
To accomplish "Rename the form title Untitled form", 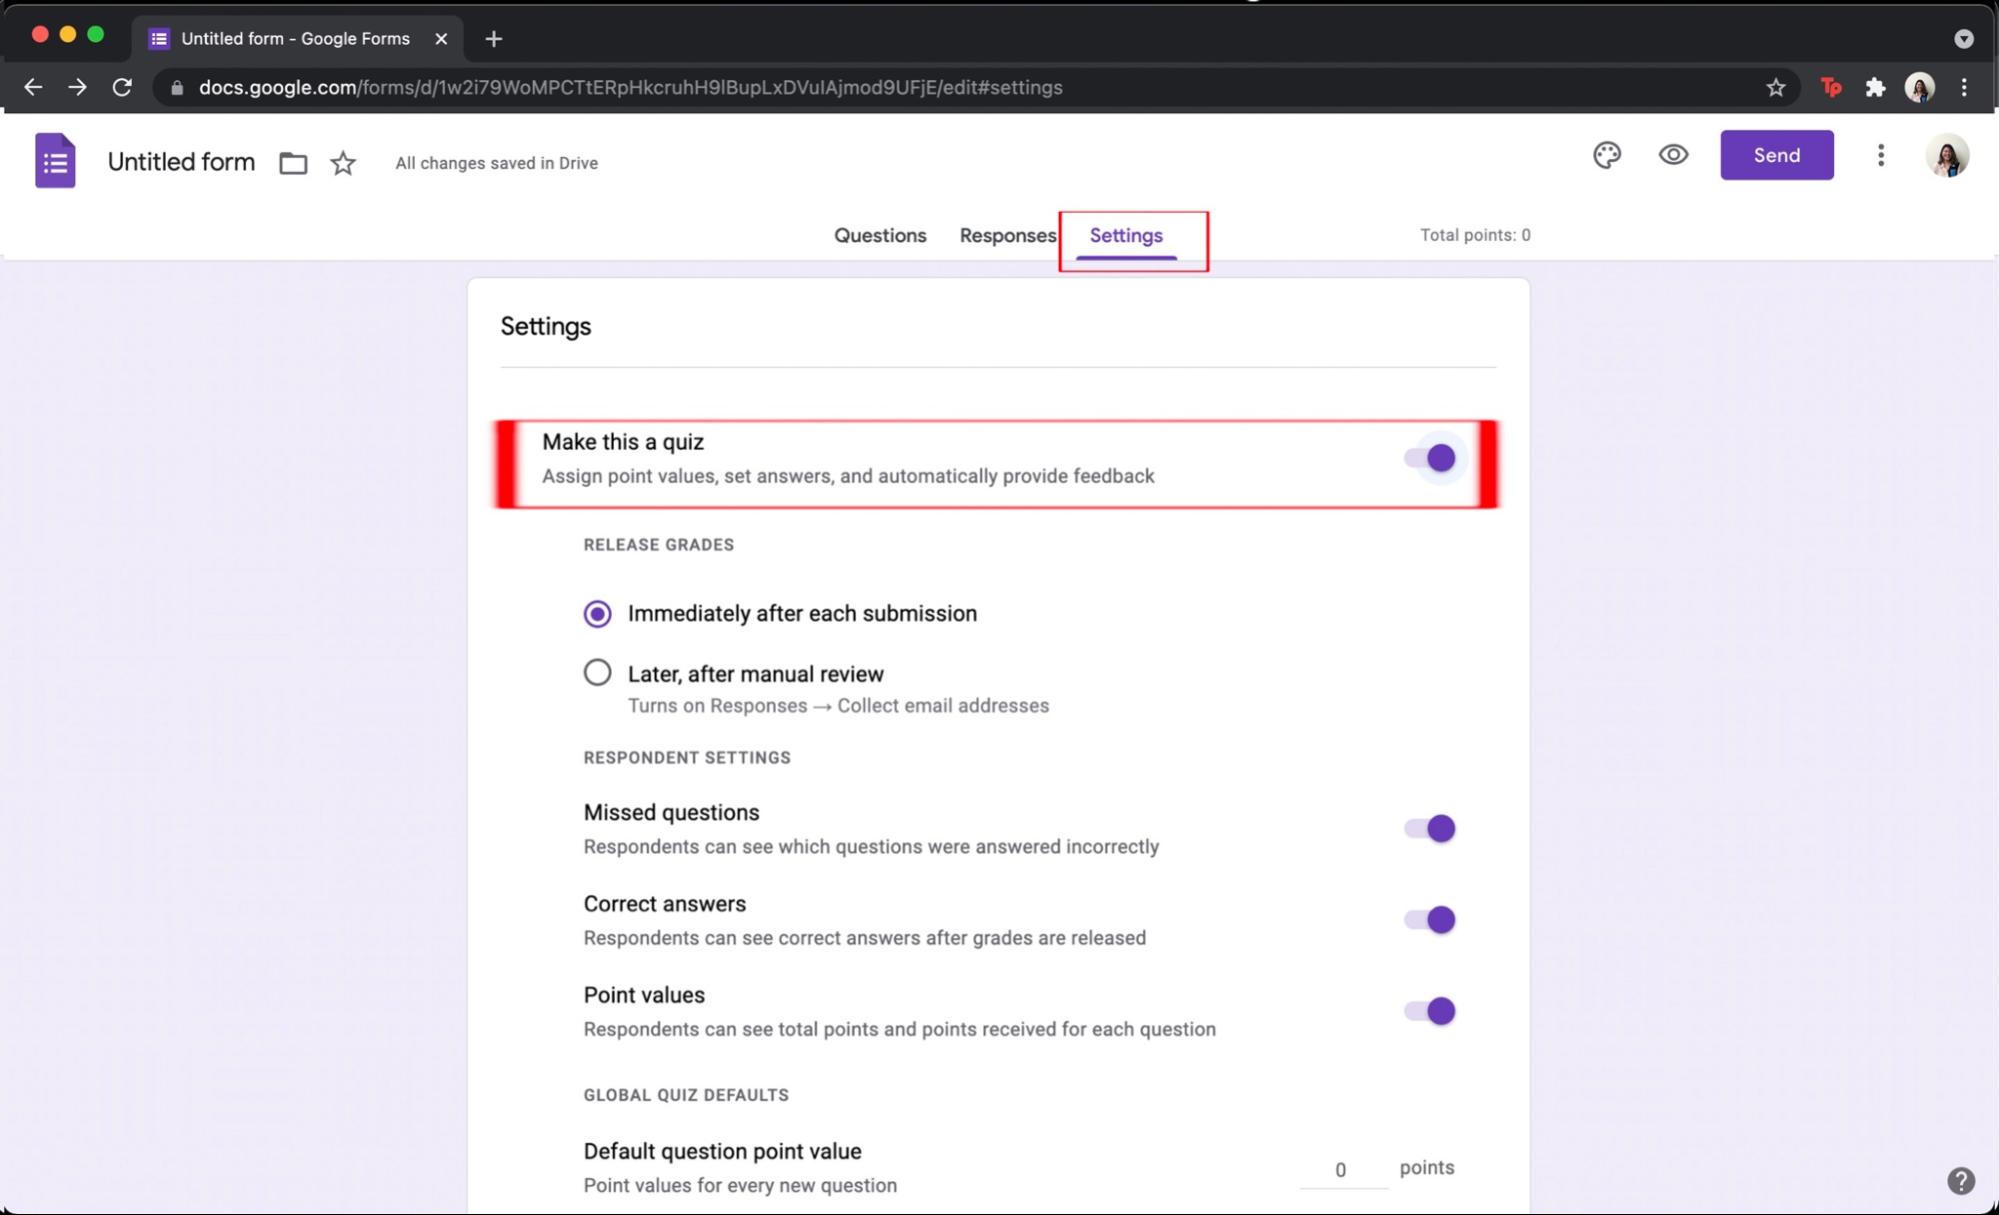I will coord(181,161).
